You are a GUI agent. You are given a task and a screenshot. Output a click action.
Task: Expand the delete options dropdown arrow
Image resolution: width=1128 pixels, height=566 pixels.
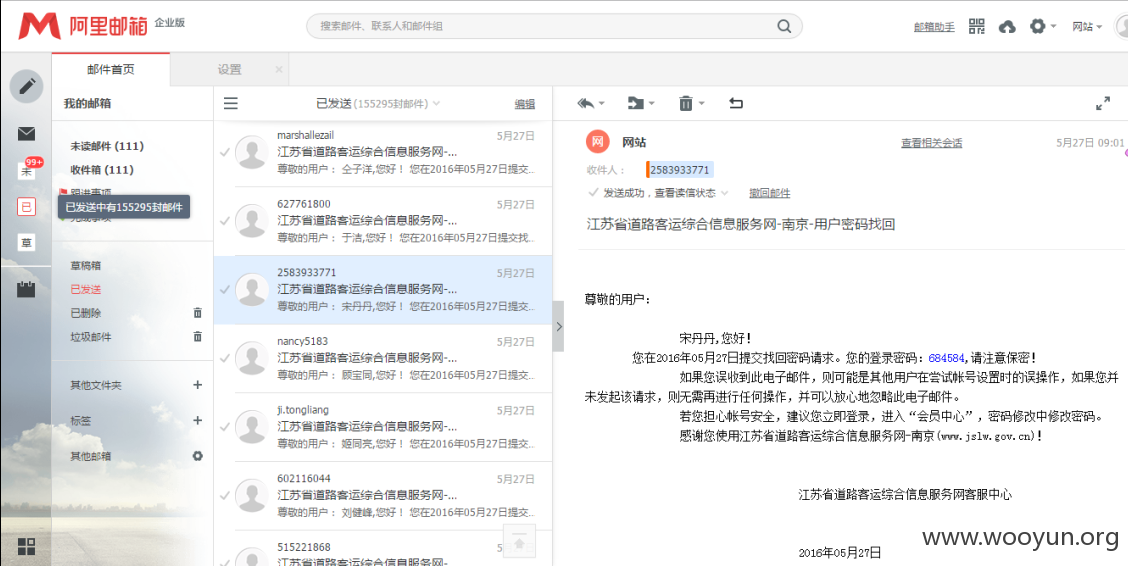[x=701, y=104]
